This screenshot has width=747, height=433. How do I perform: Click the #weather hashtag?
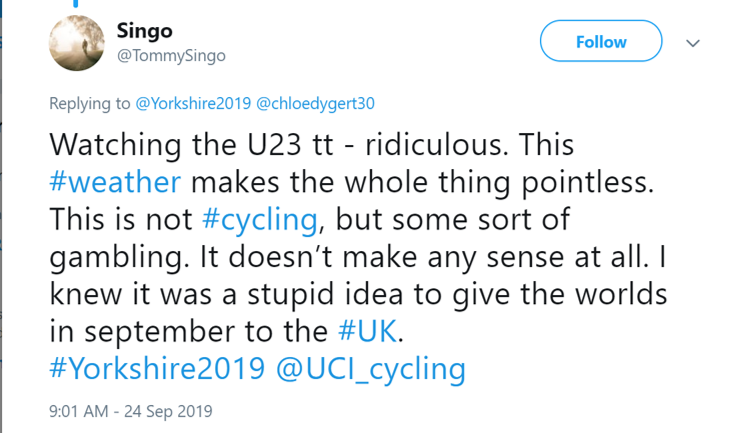pyautogui.click(x=115, y=183)
